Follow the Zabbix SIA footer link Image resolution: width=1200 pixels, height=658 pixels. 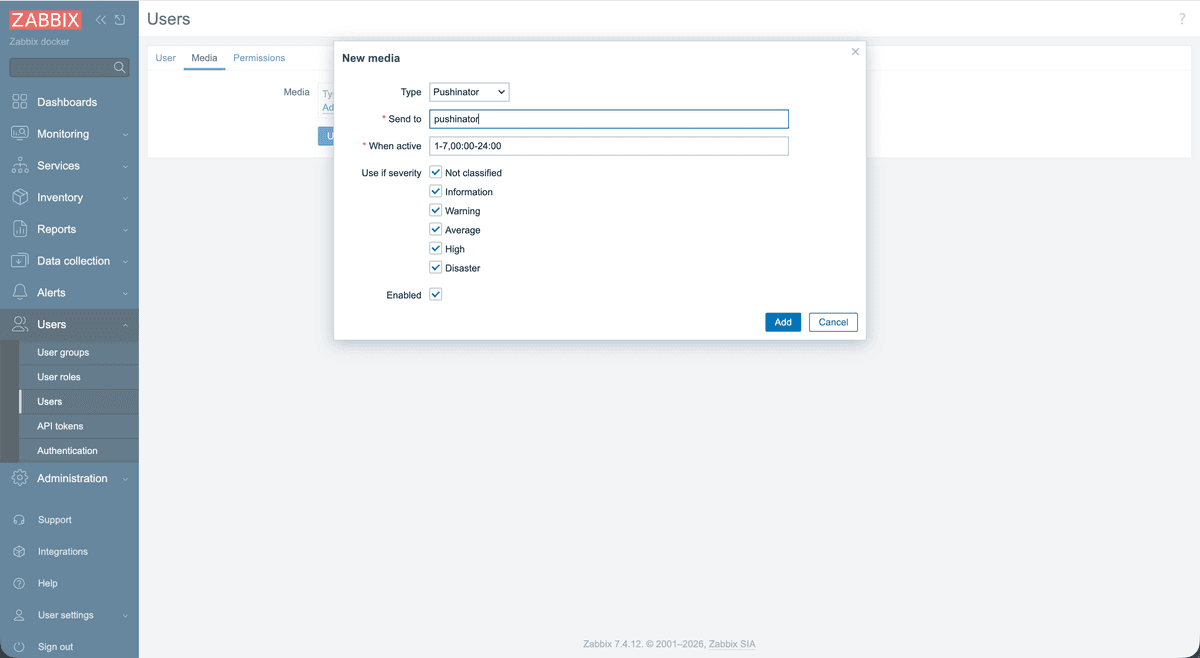point(732,644)
